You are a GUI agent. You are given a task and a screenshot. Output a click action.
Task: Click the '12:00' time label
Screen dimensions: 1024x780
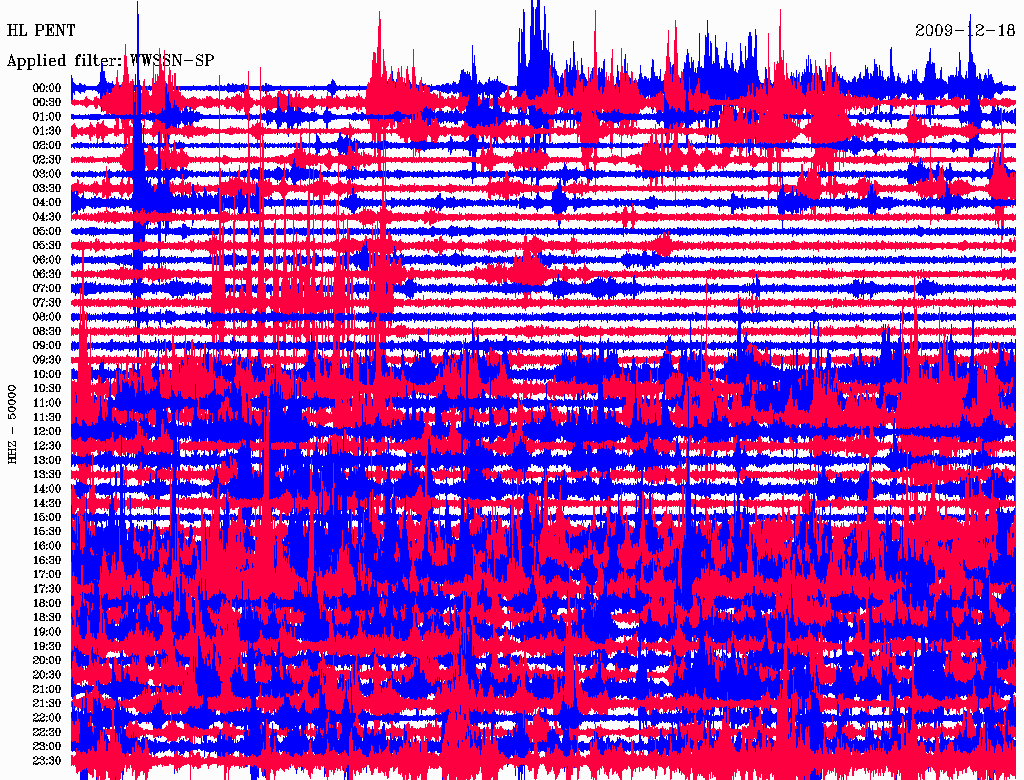(x=47, y=432)
